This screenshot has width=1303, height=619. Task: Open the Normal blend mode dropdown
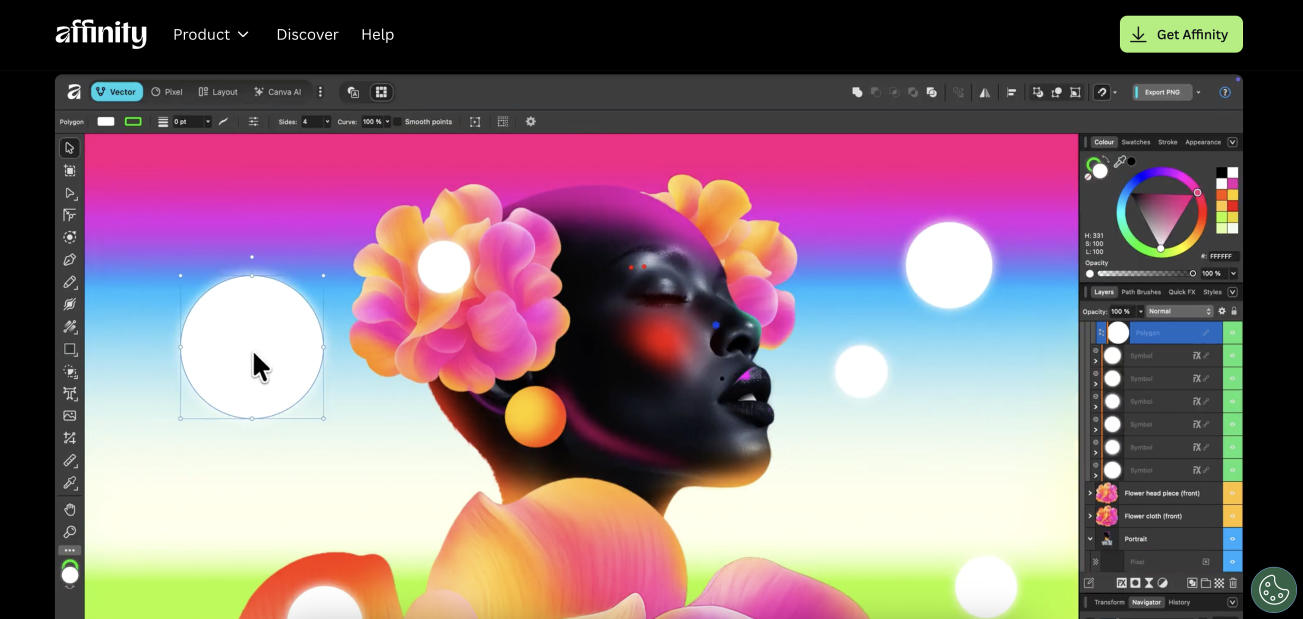tap(1178, 311)
